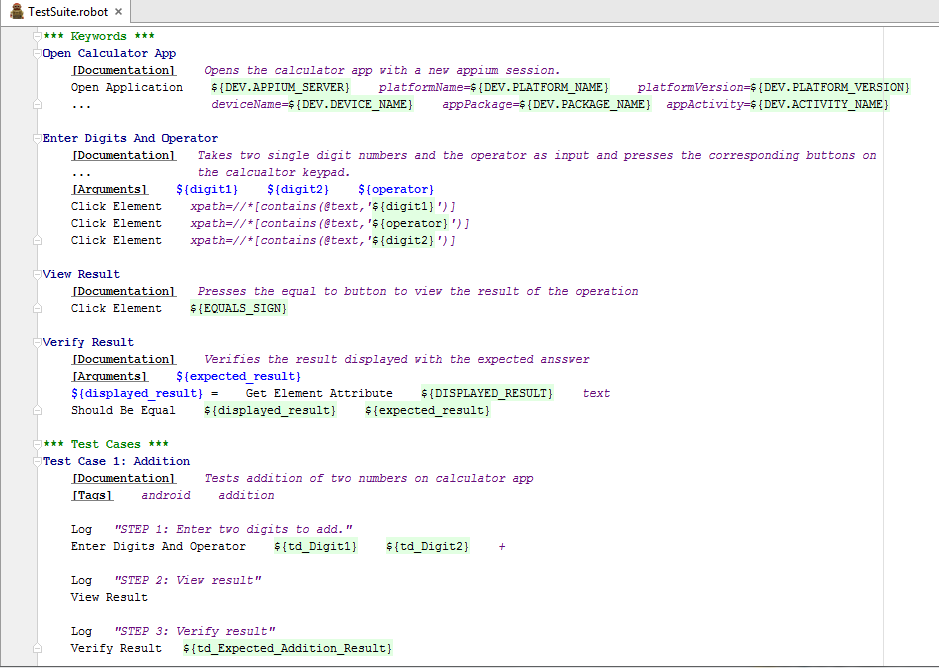
Task: Collapse the Test Cases section
Action: point(37,445)
